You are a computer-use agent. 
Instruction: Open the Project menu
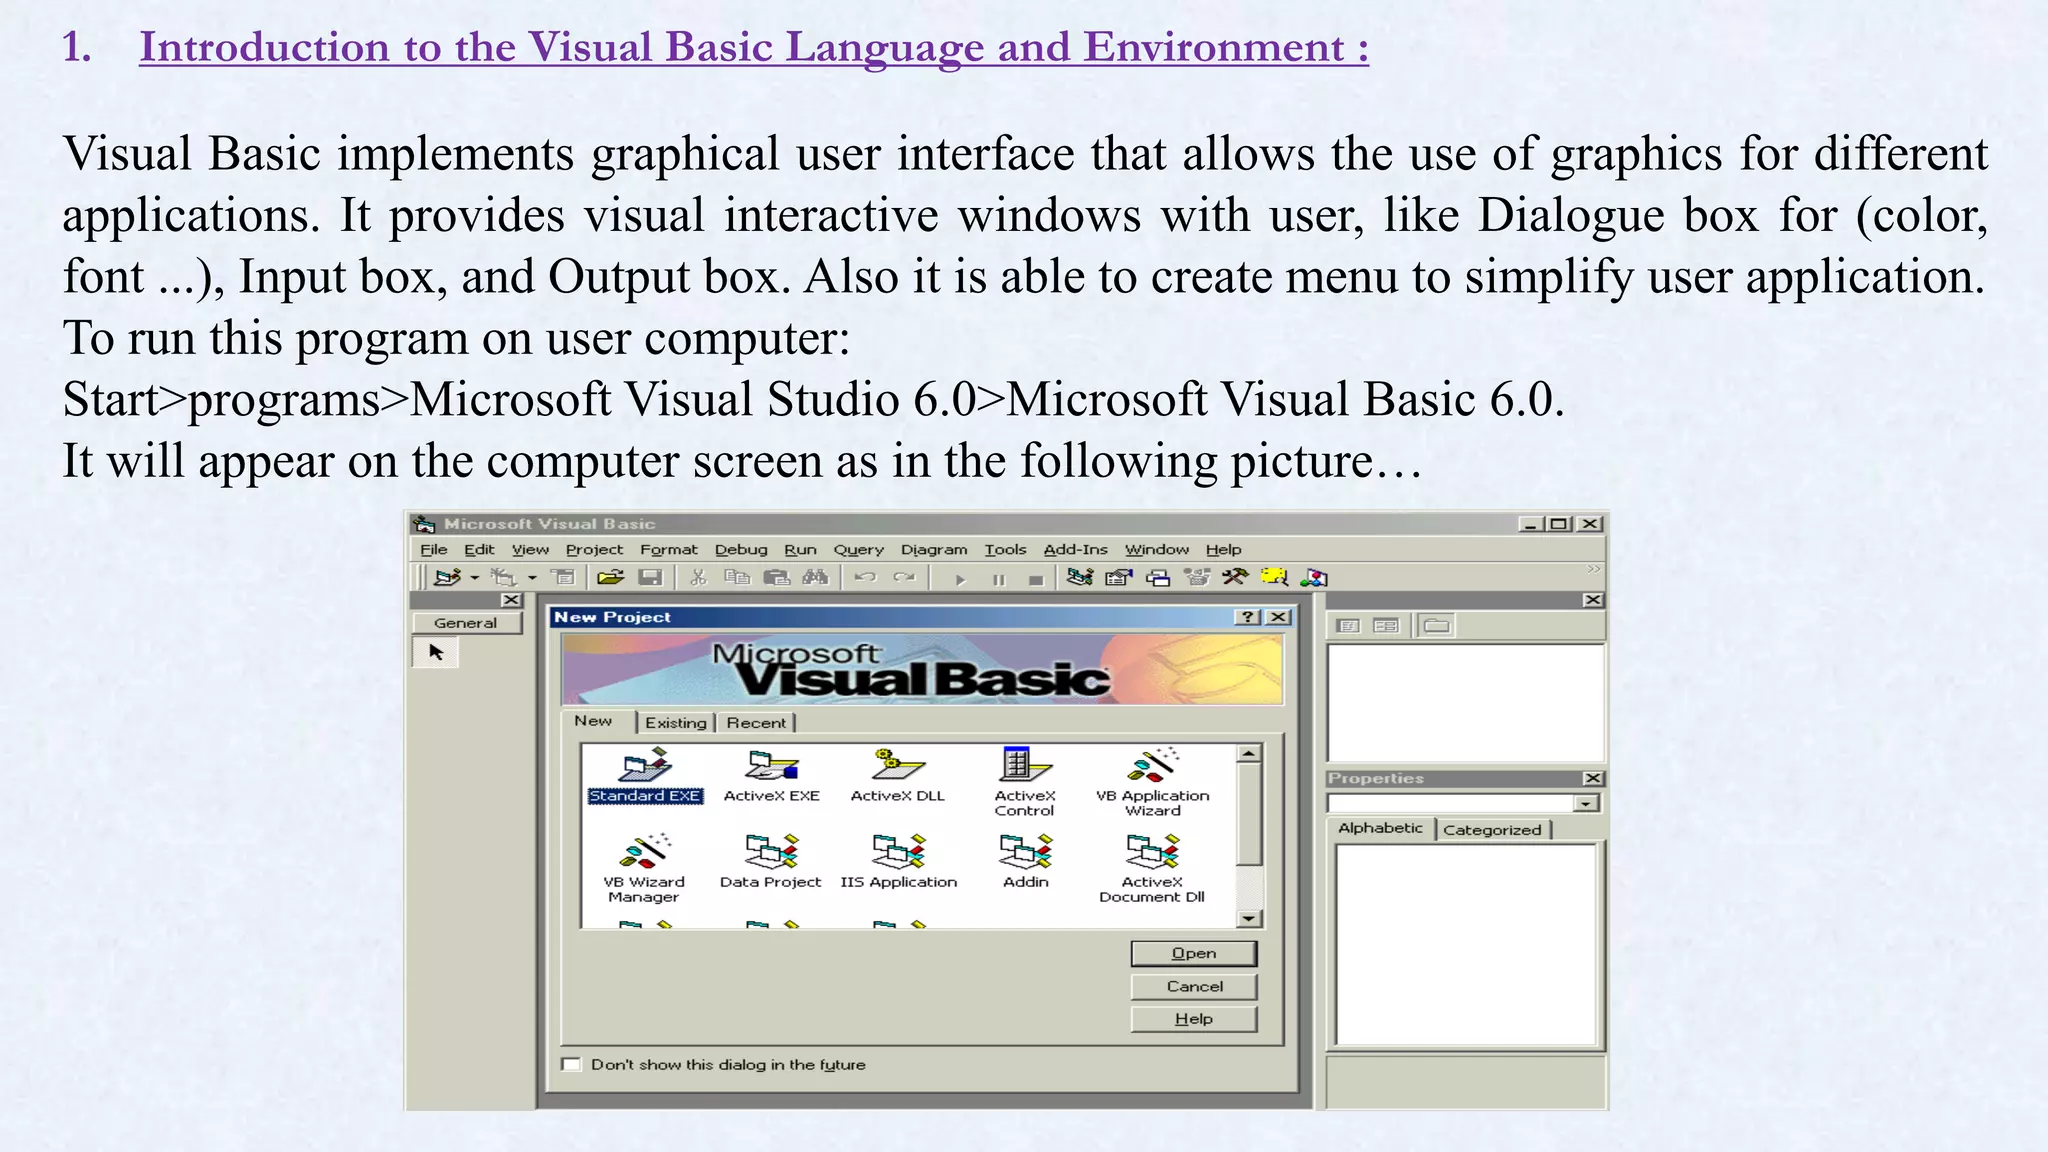(x=594, y=549)
